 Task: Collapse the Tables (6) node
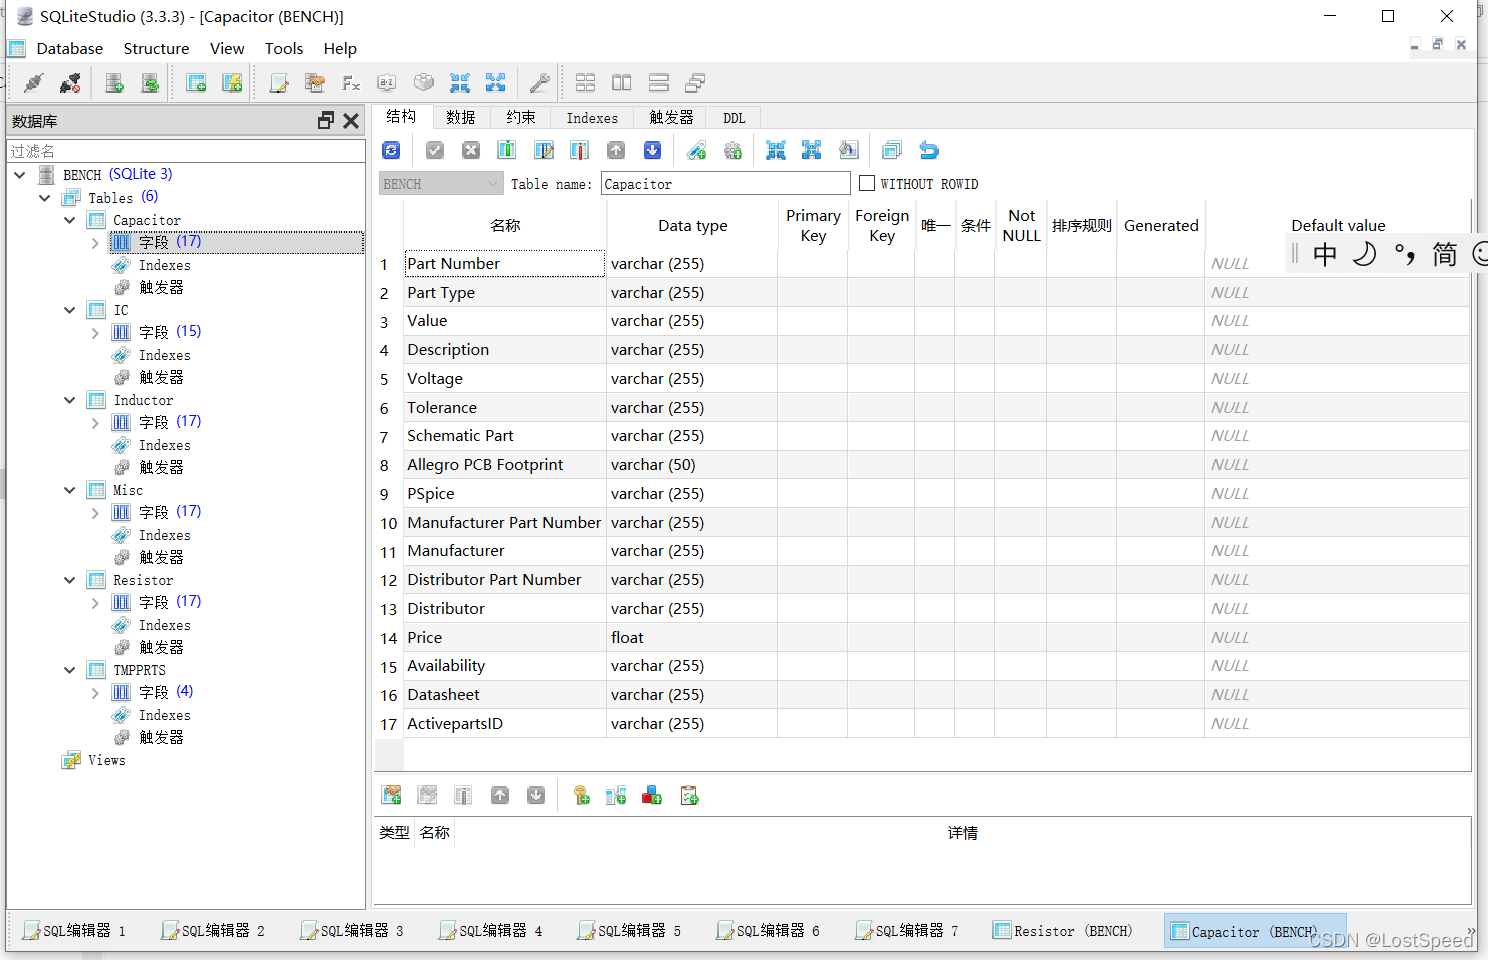point(45,198)
